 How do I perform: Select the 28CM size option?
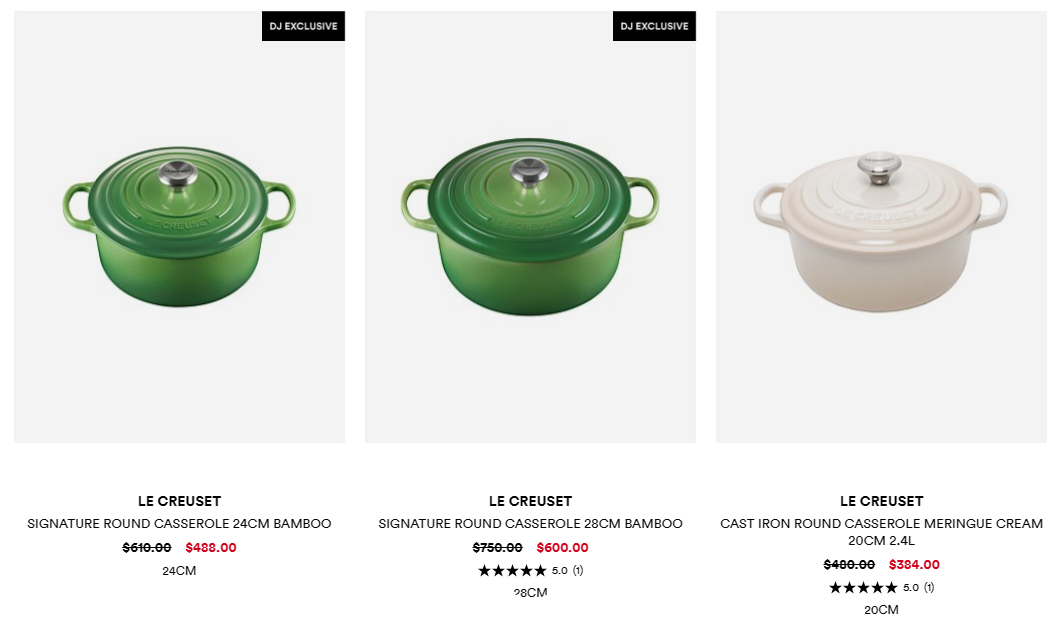pyautogui.click(x=530, y=592)
